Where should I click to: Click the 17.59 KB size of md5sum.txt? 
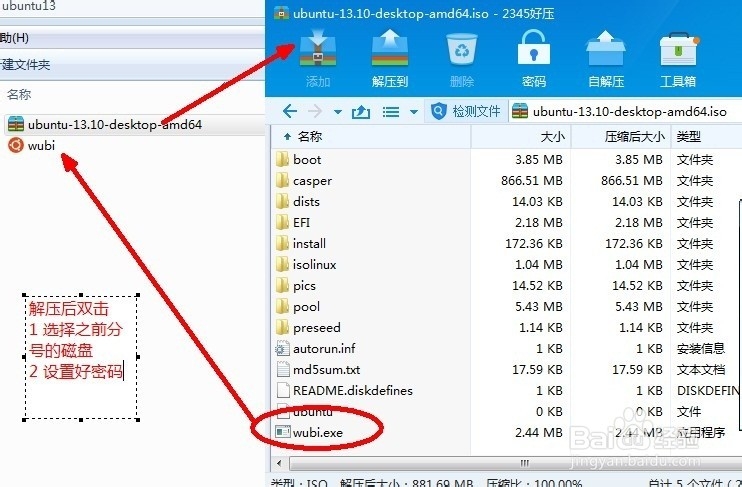tap(537, 370)
